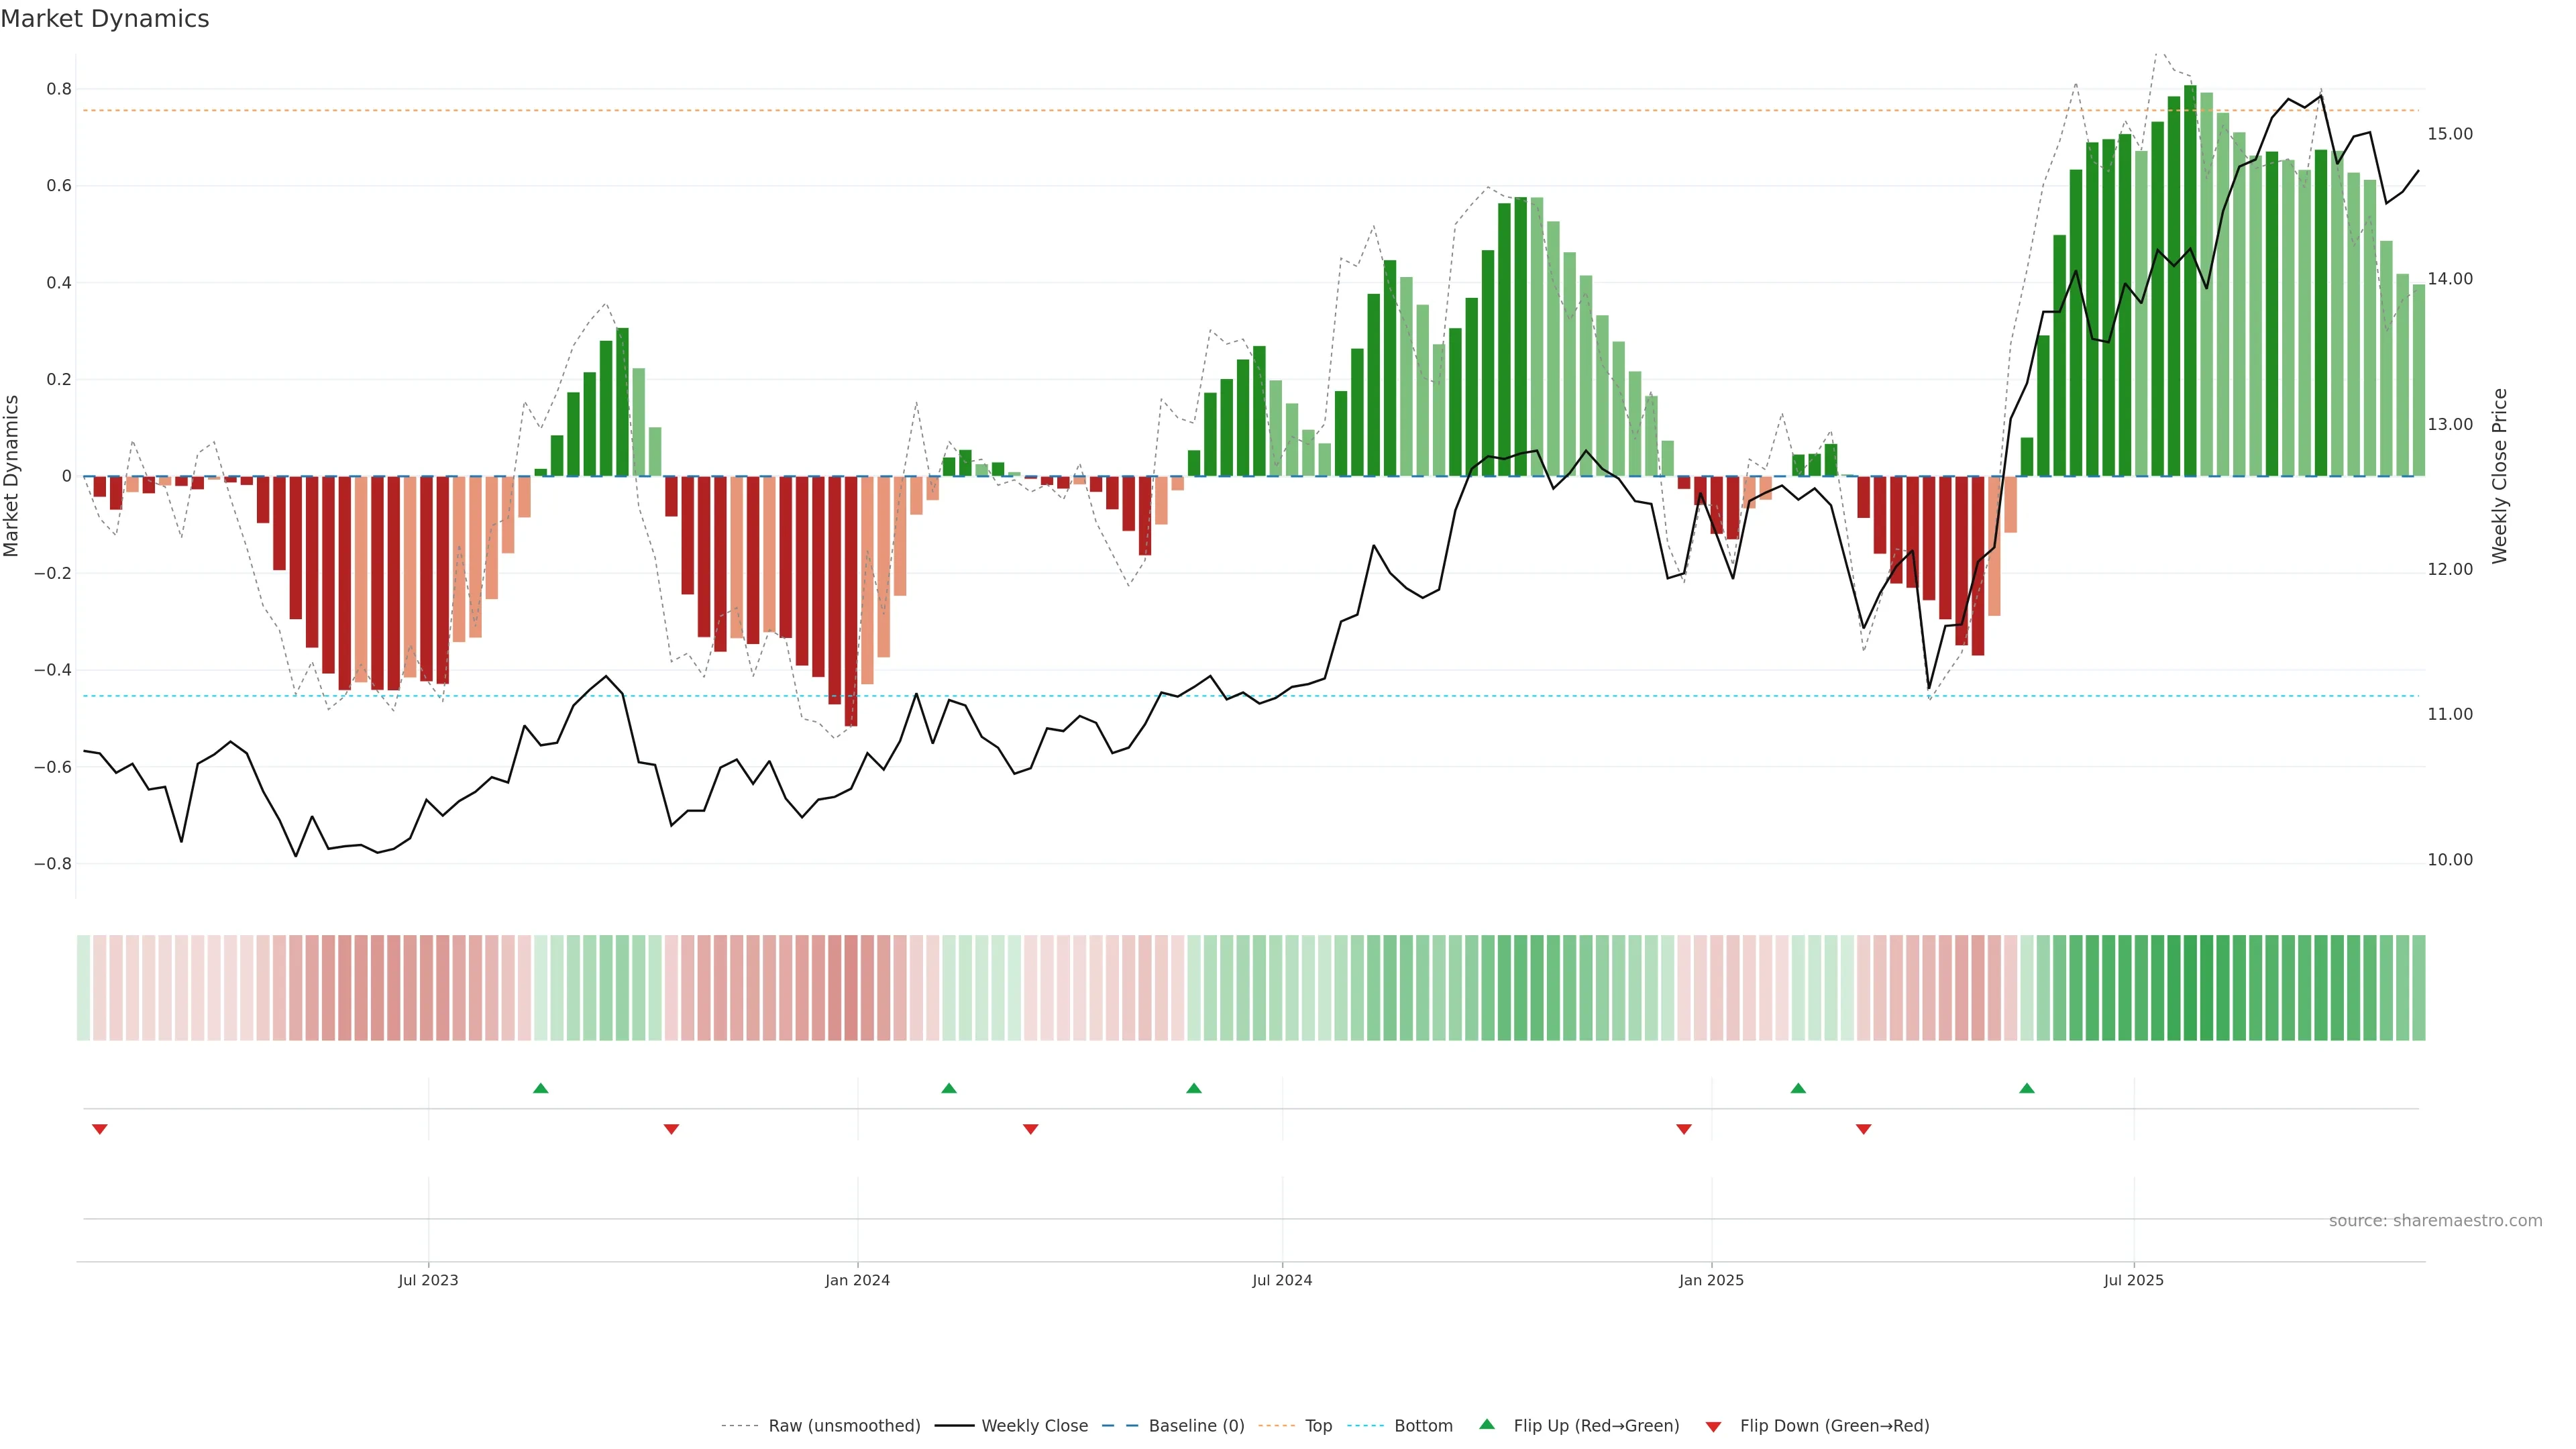2576x1449 pixels.
Task: Click the darkest green heatmap strip cell
Action: point(2190,988)
